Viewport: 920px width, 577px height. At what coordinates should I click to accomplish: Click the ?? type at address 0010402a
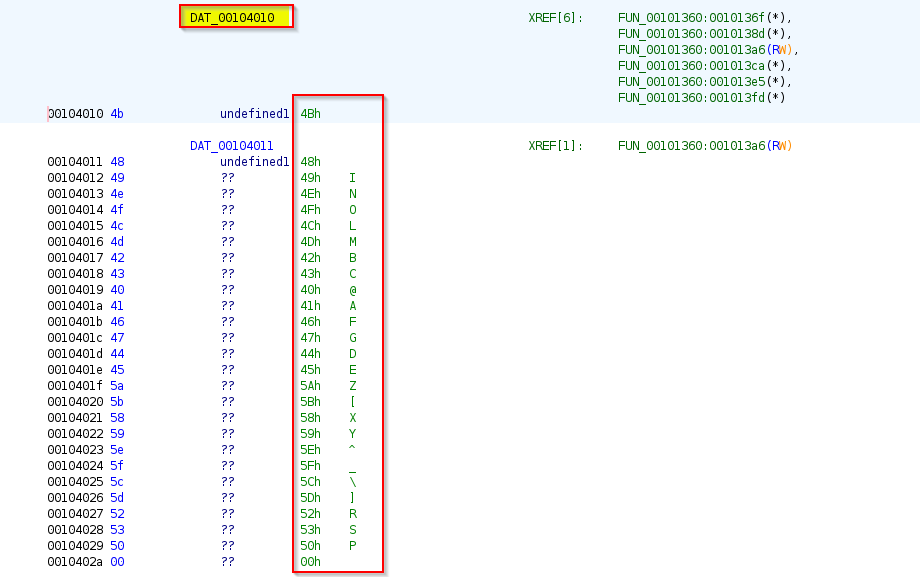pyautogui.click(x=228, y=562)
